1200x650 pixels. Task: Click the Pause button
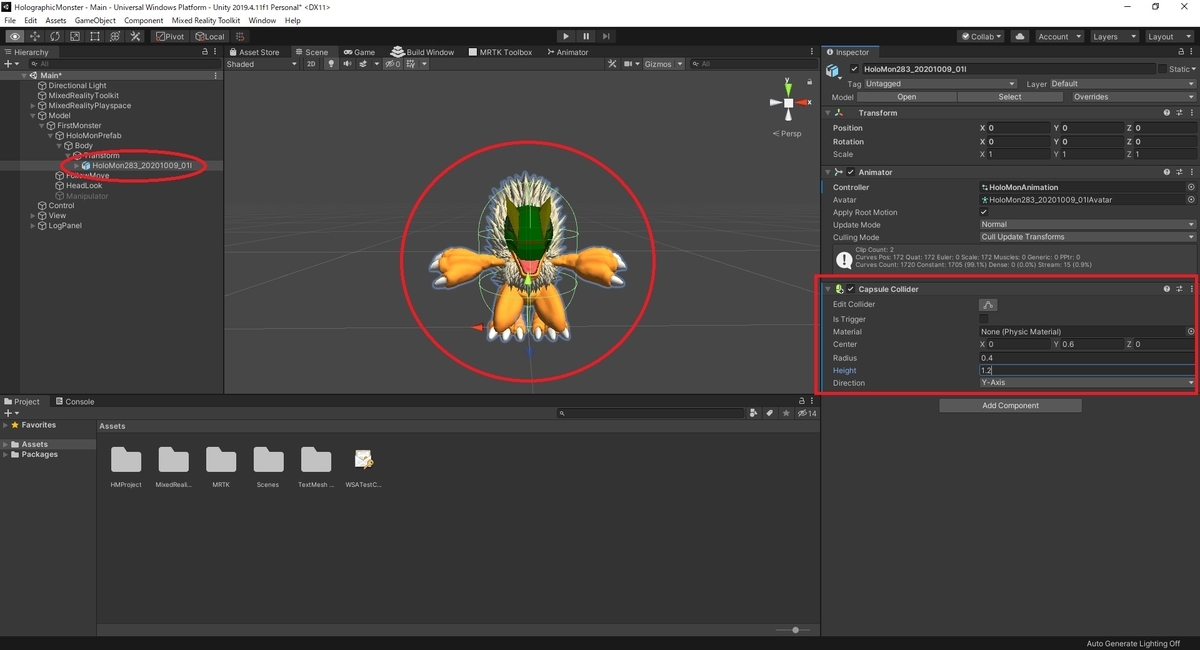586,36
